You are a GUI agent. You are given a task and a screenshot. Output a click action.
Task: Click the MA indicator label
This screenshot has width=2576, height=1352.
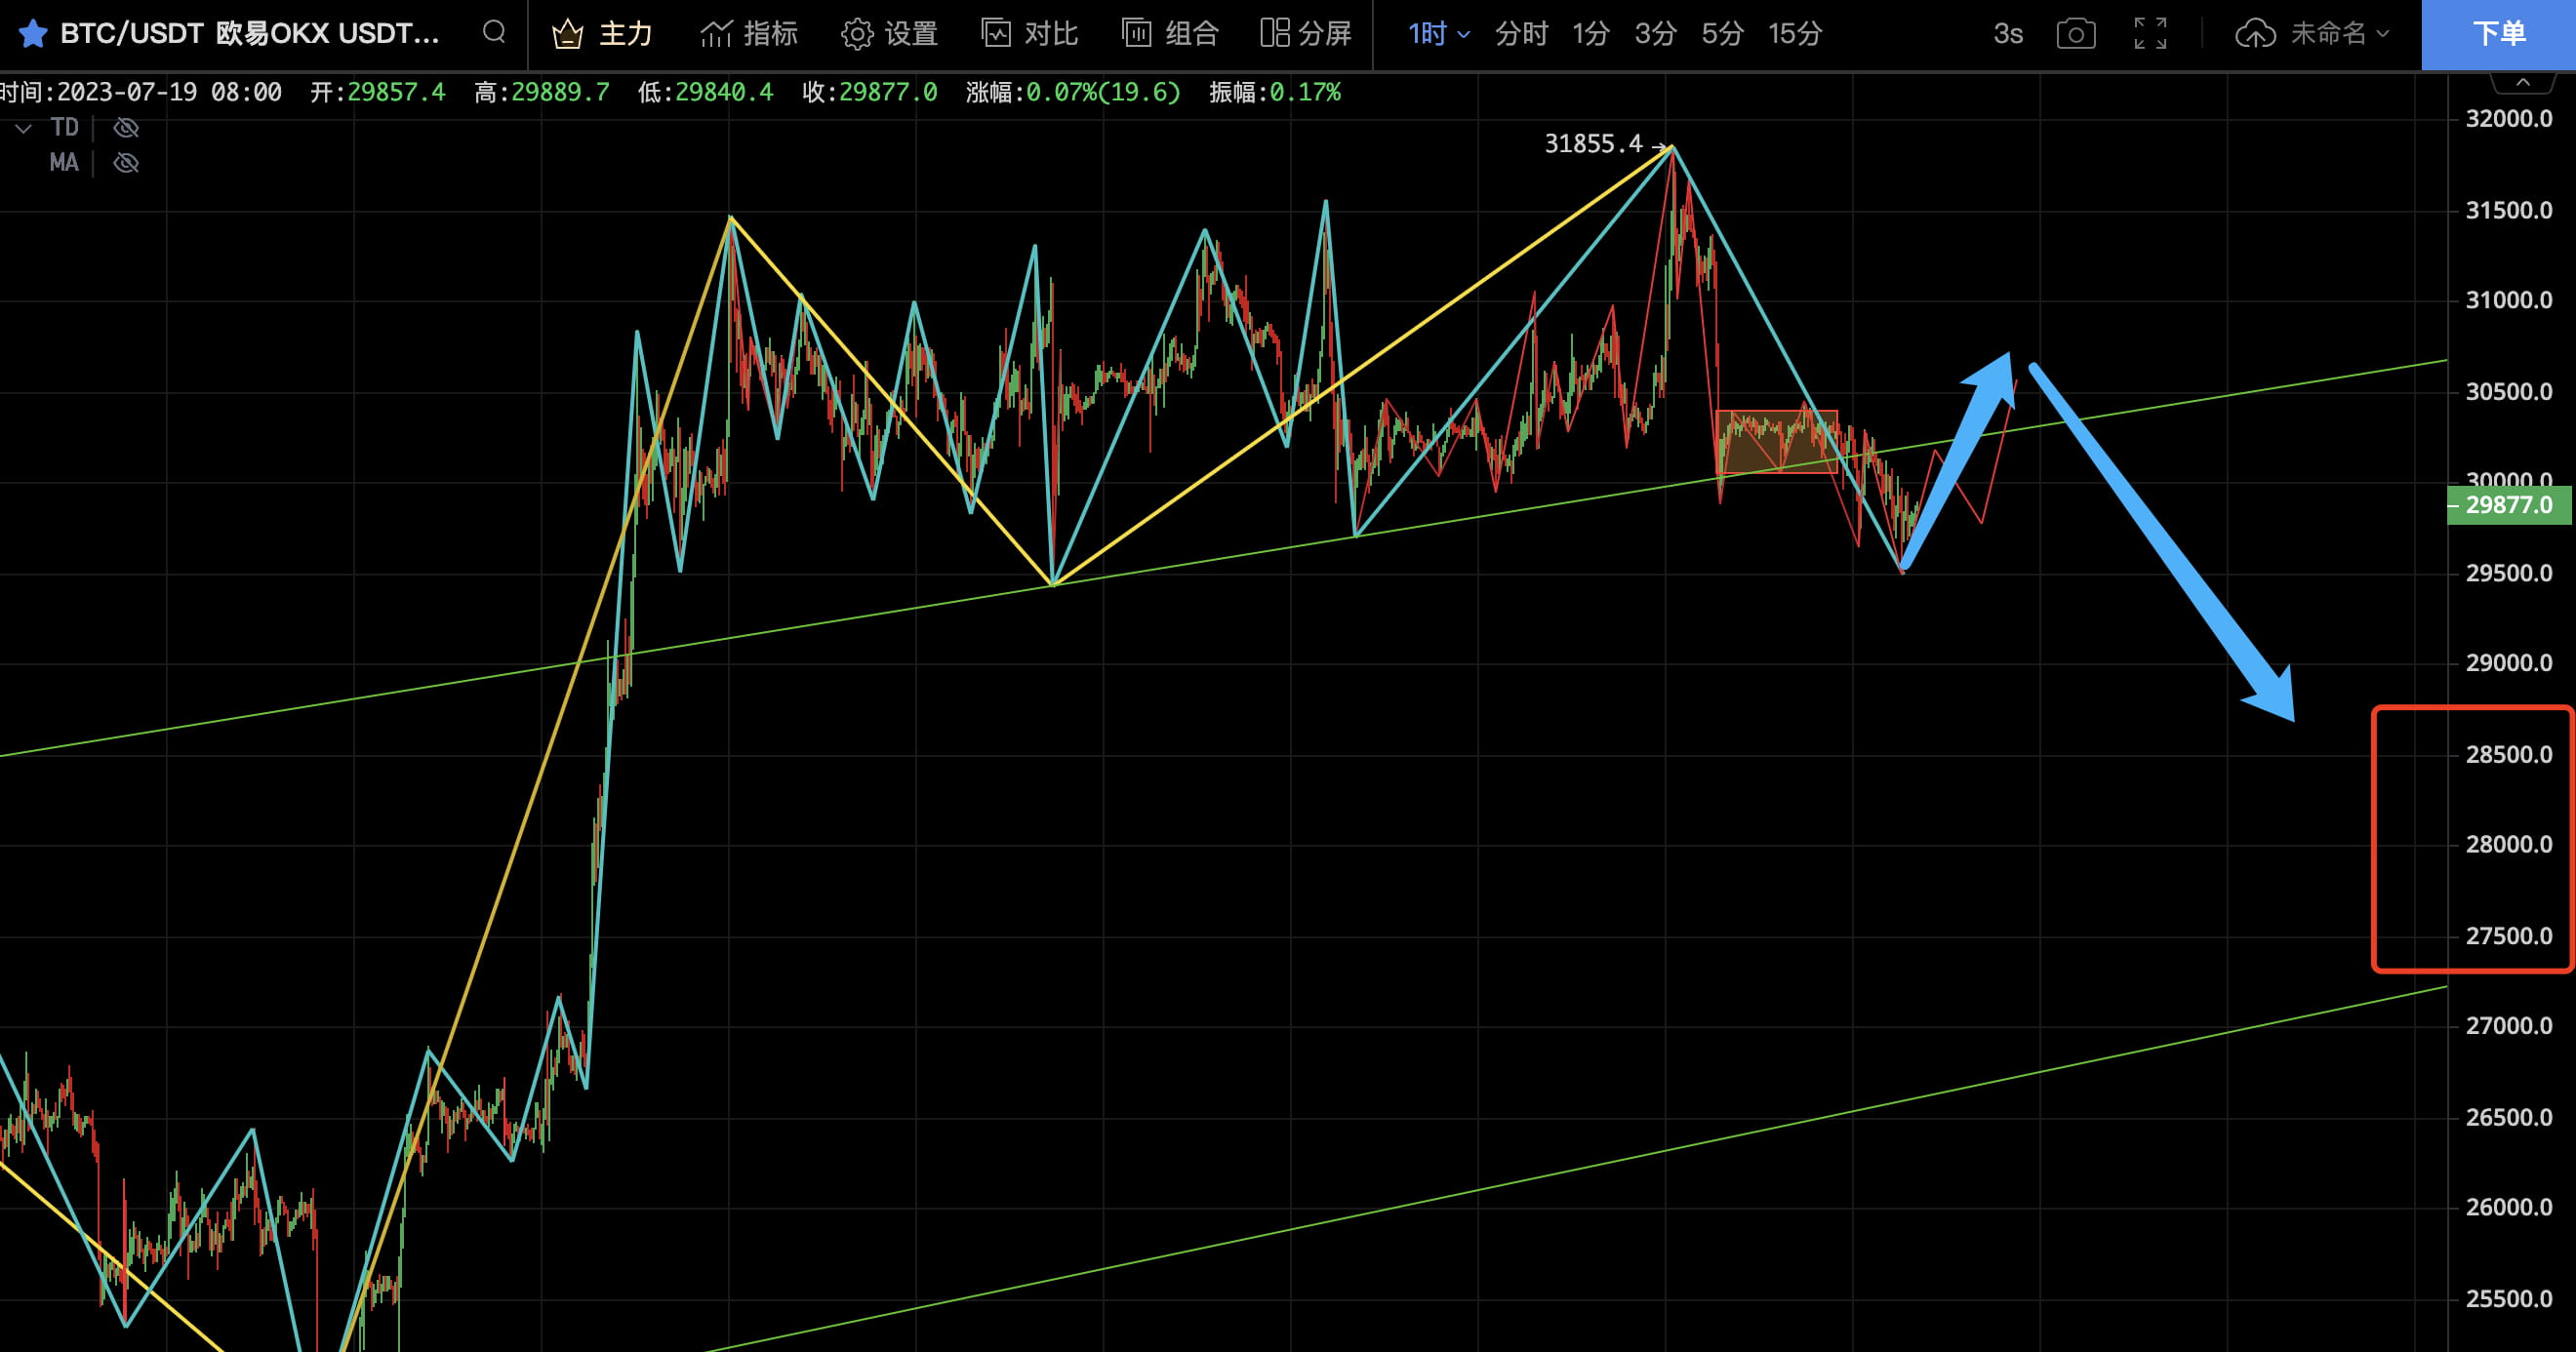pyautogui.click(x=64, y=163)
